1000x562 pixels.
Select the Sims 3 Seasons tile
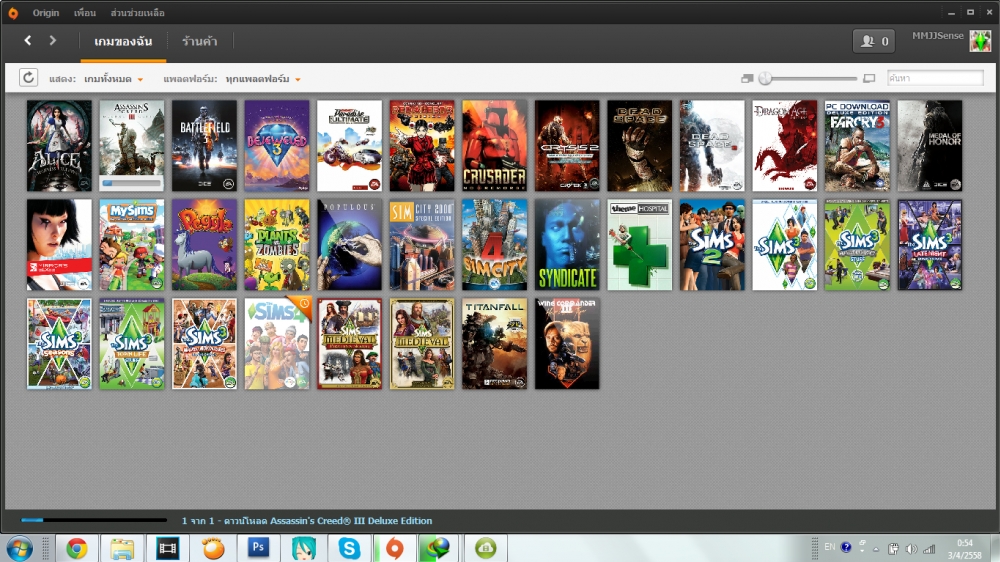(x=59, y=344)
